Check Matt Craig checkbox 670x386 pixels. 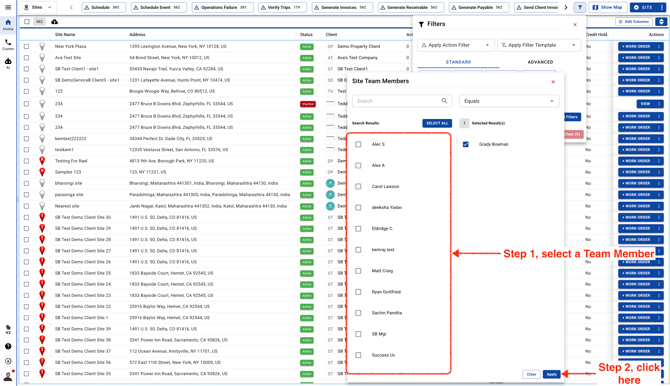[x=358, y=271]
